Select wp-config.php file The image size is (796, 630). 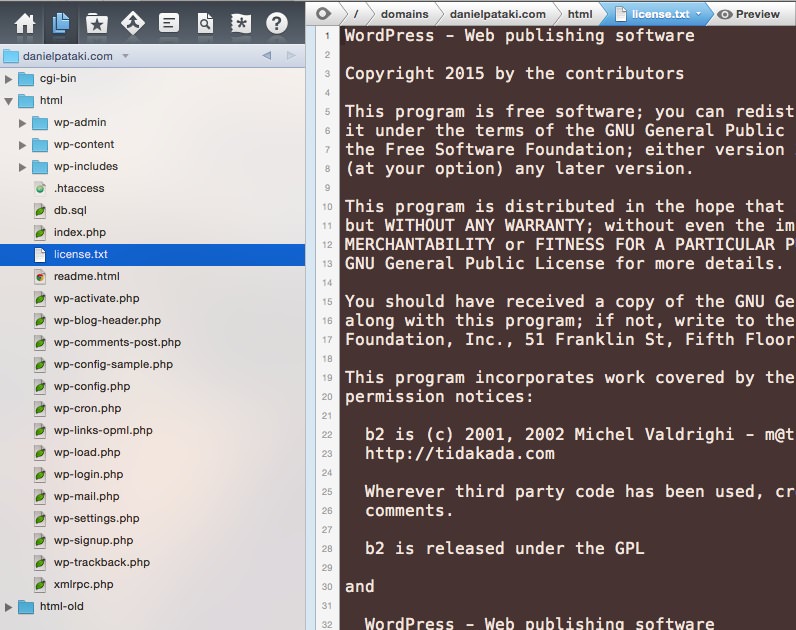click(152, 386)
